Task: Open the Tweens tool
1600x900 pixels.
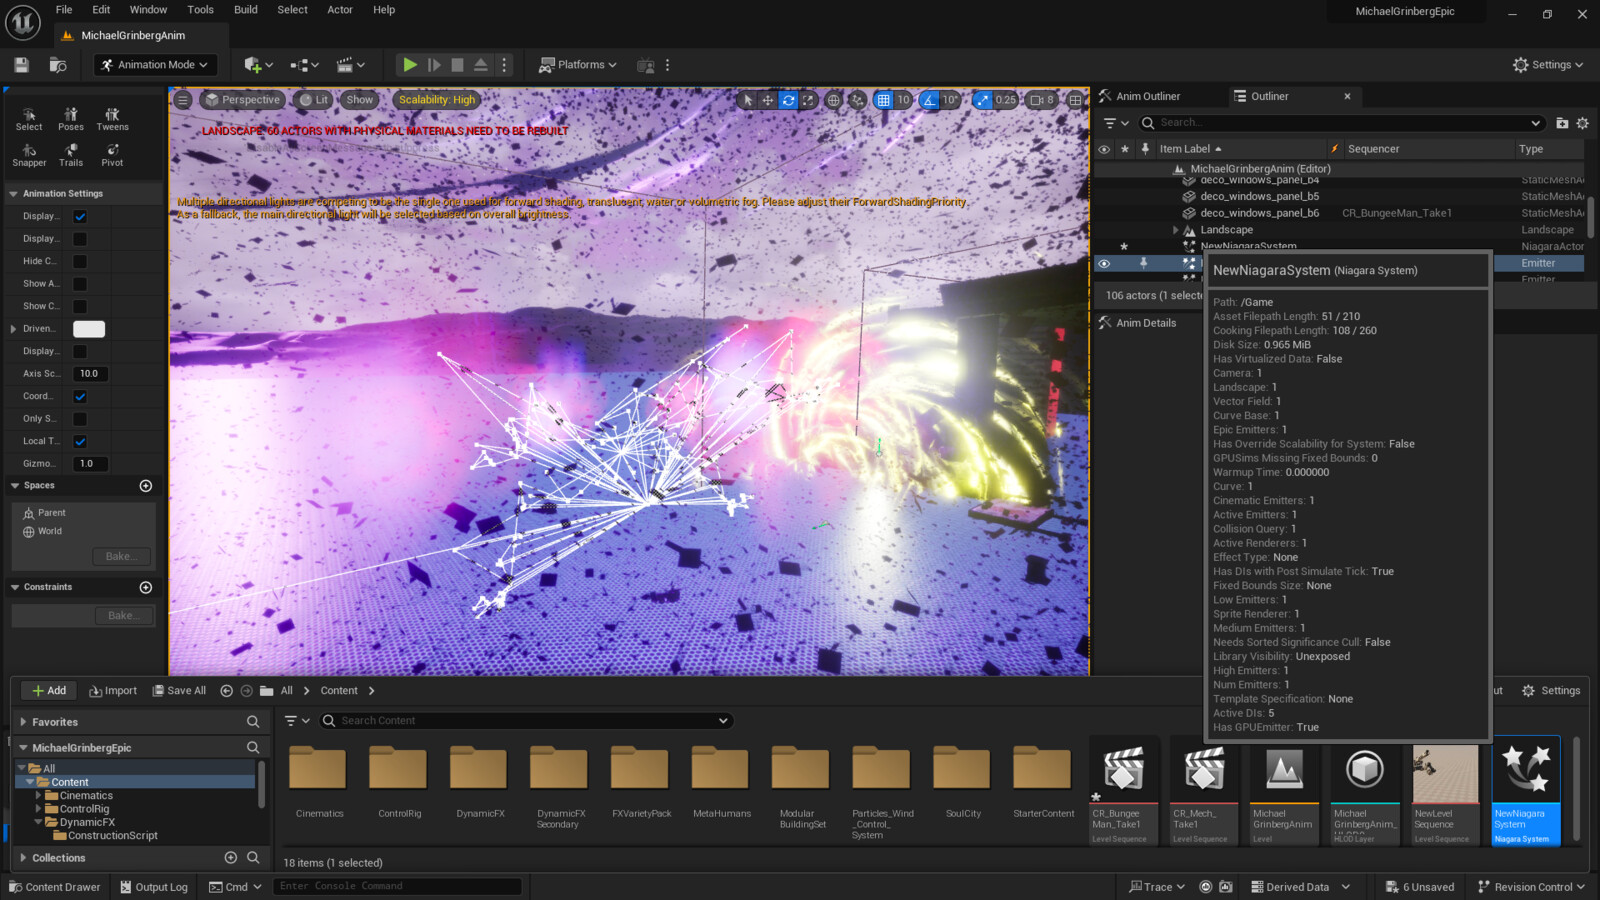Action: 112,119
